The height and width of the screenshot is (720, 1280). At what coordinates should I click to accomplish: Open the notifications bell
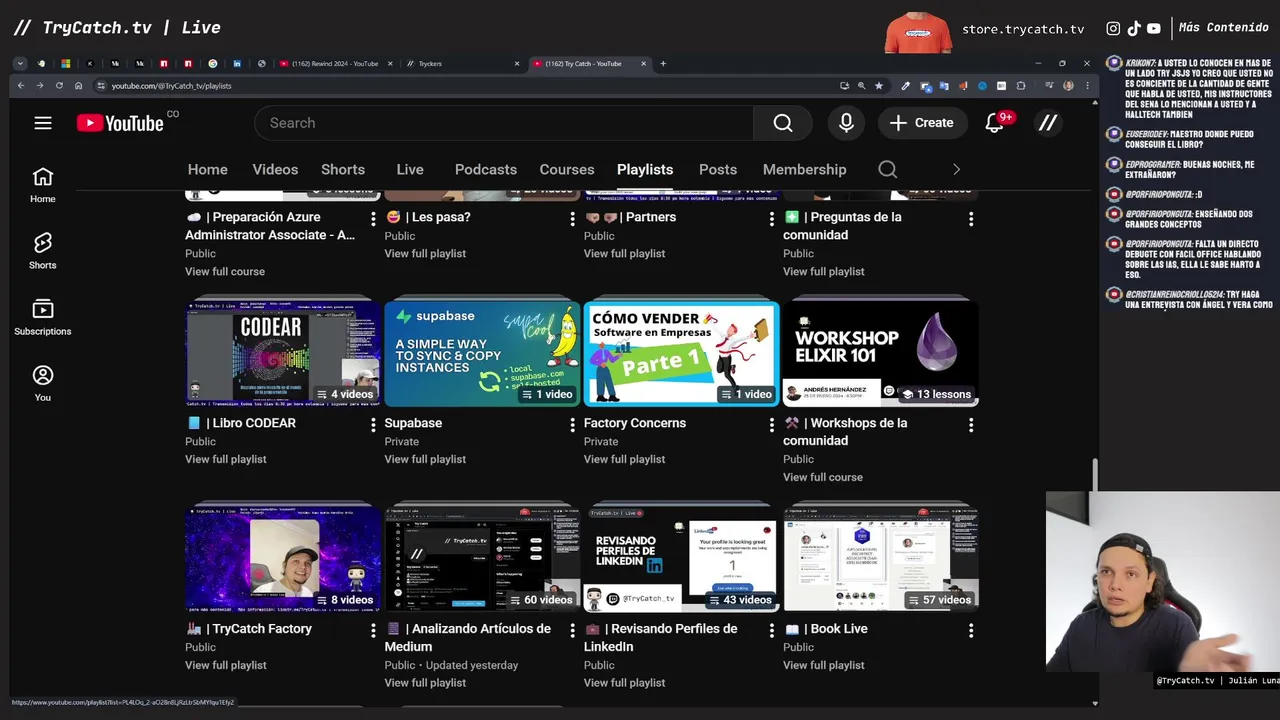[x=994, y=123]
